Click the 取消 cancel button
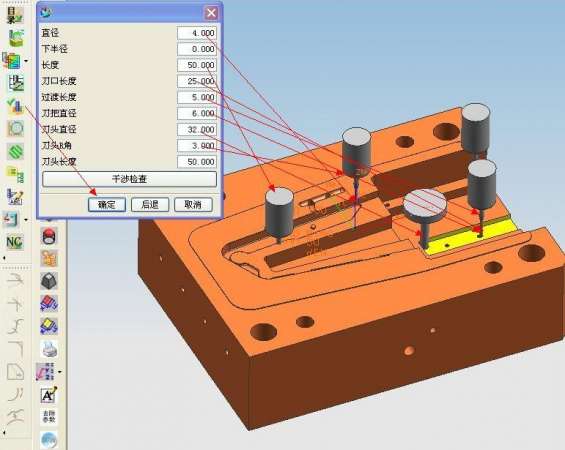Viewport: 565px width, 450px height. [x=193, y=205]
